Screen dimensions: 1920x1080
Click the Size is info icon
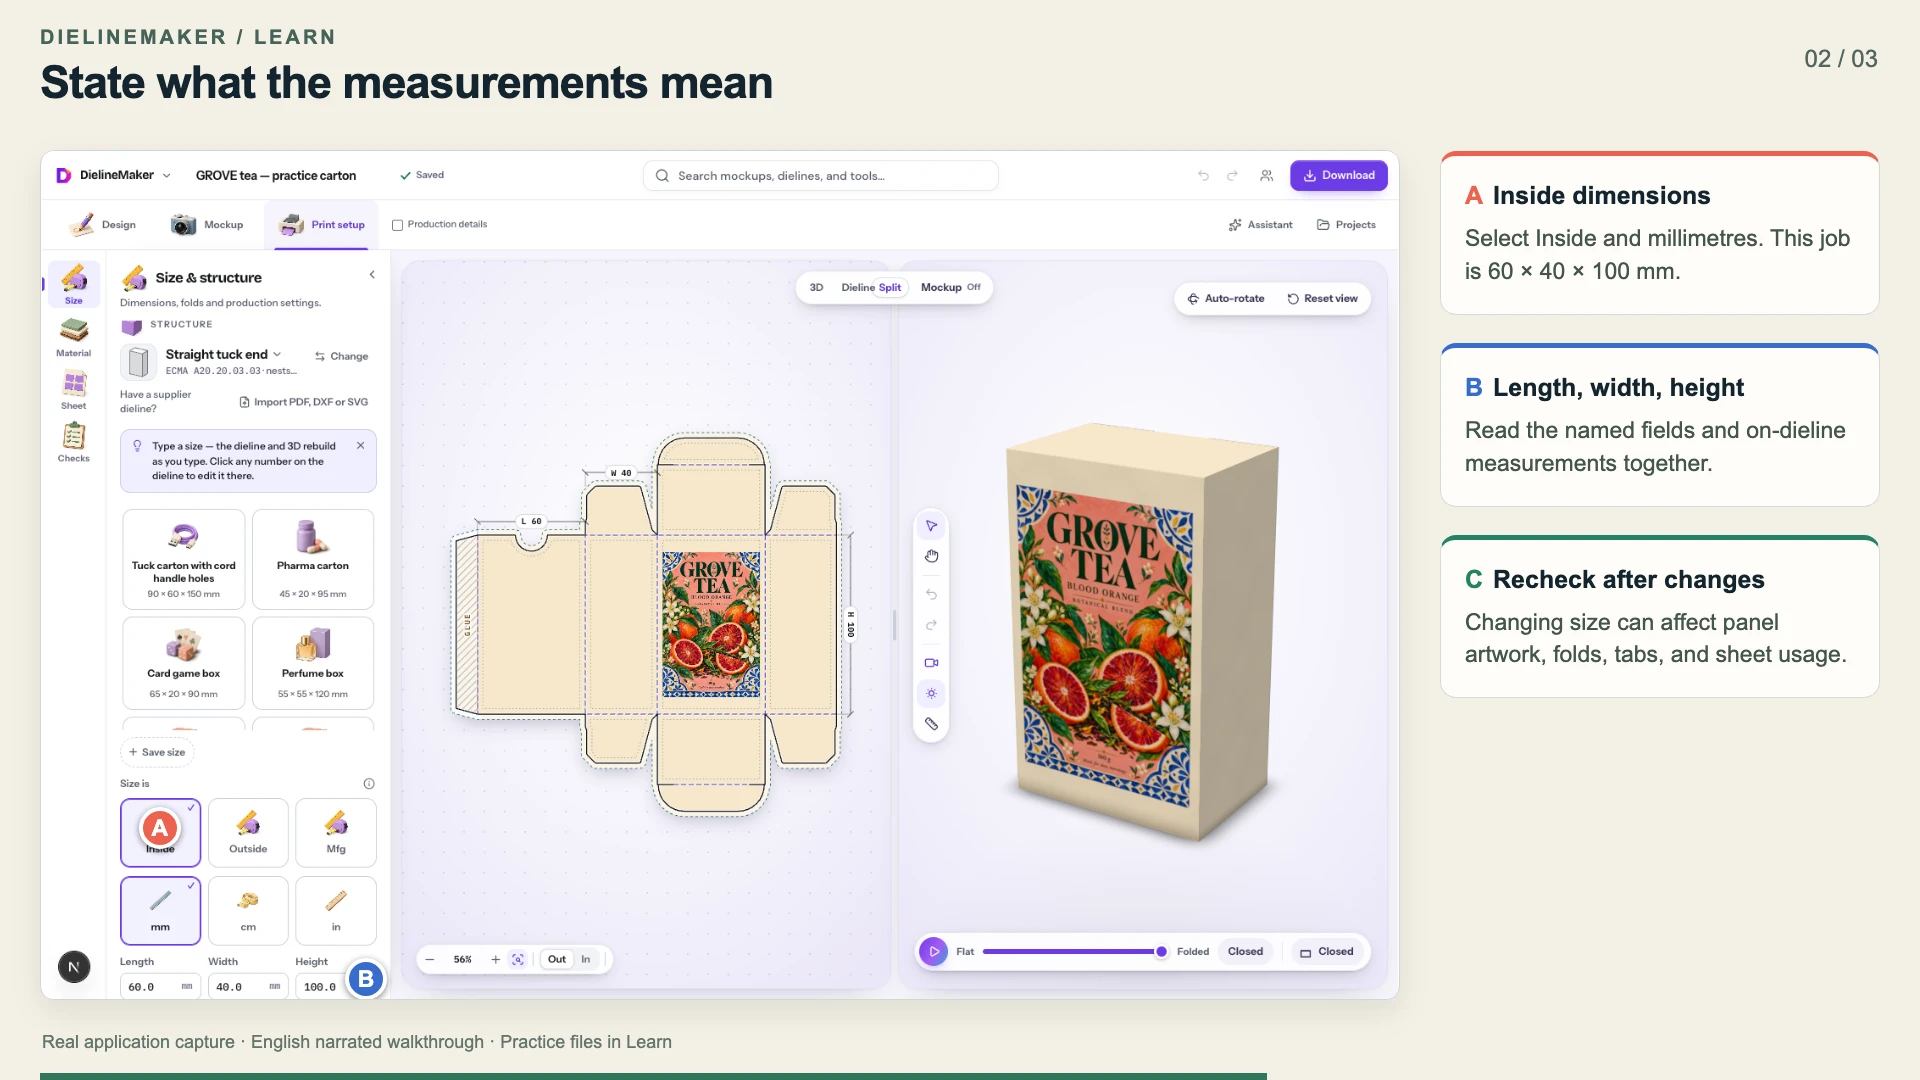(x=369, y=784)
